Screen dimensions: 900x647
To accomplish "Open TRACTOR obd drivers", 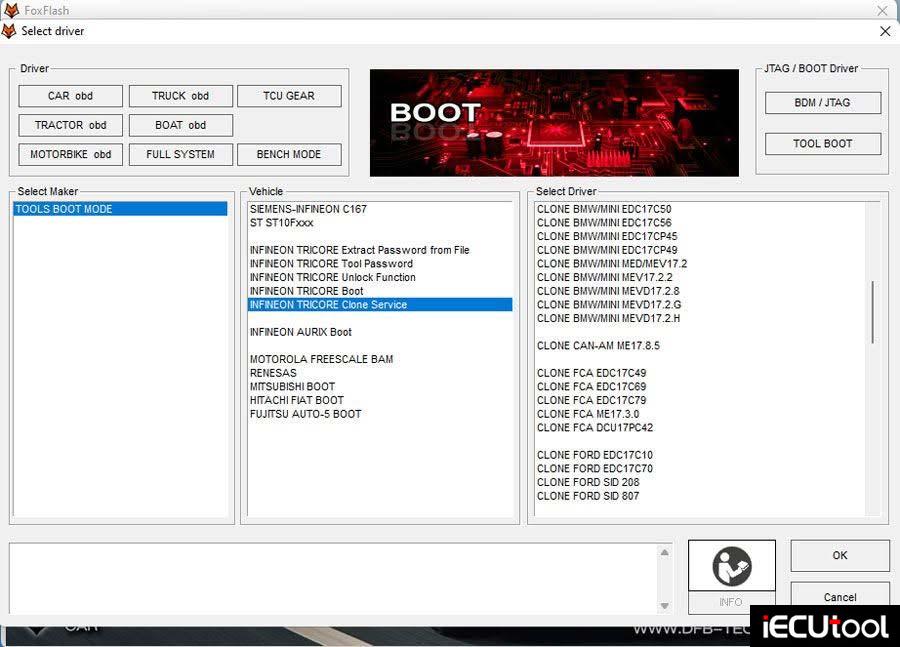I will click(x=71, y=125).
